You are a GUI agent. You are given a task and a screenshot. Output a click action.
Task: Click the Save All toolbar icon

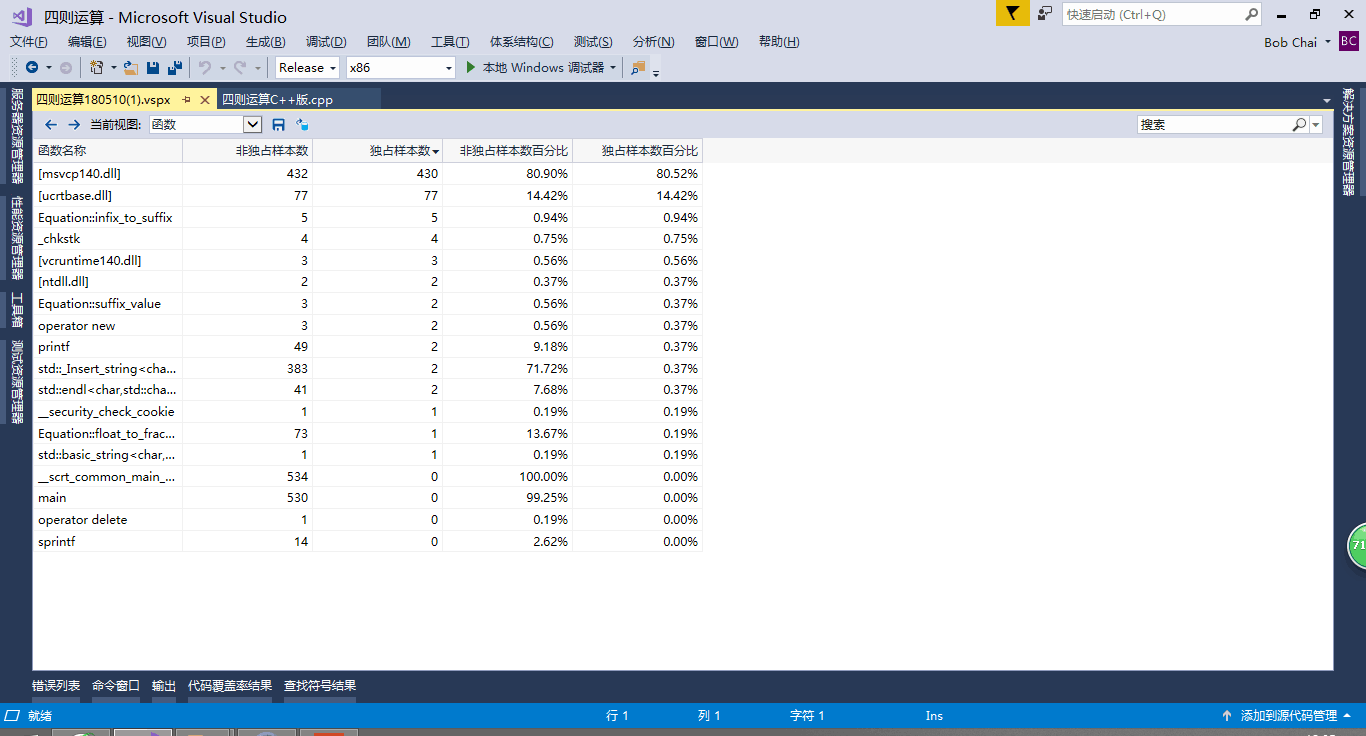(x=175, y=68)
